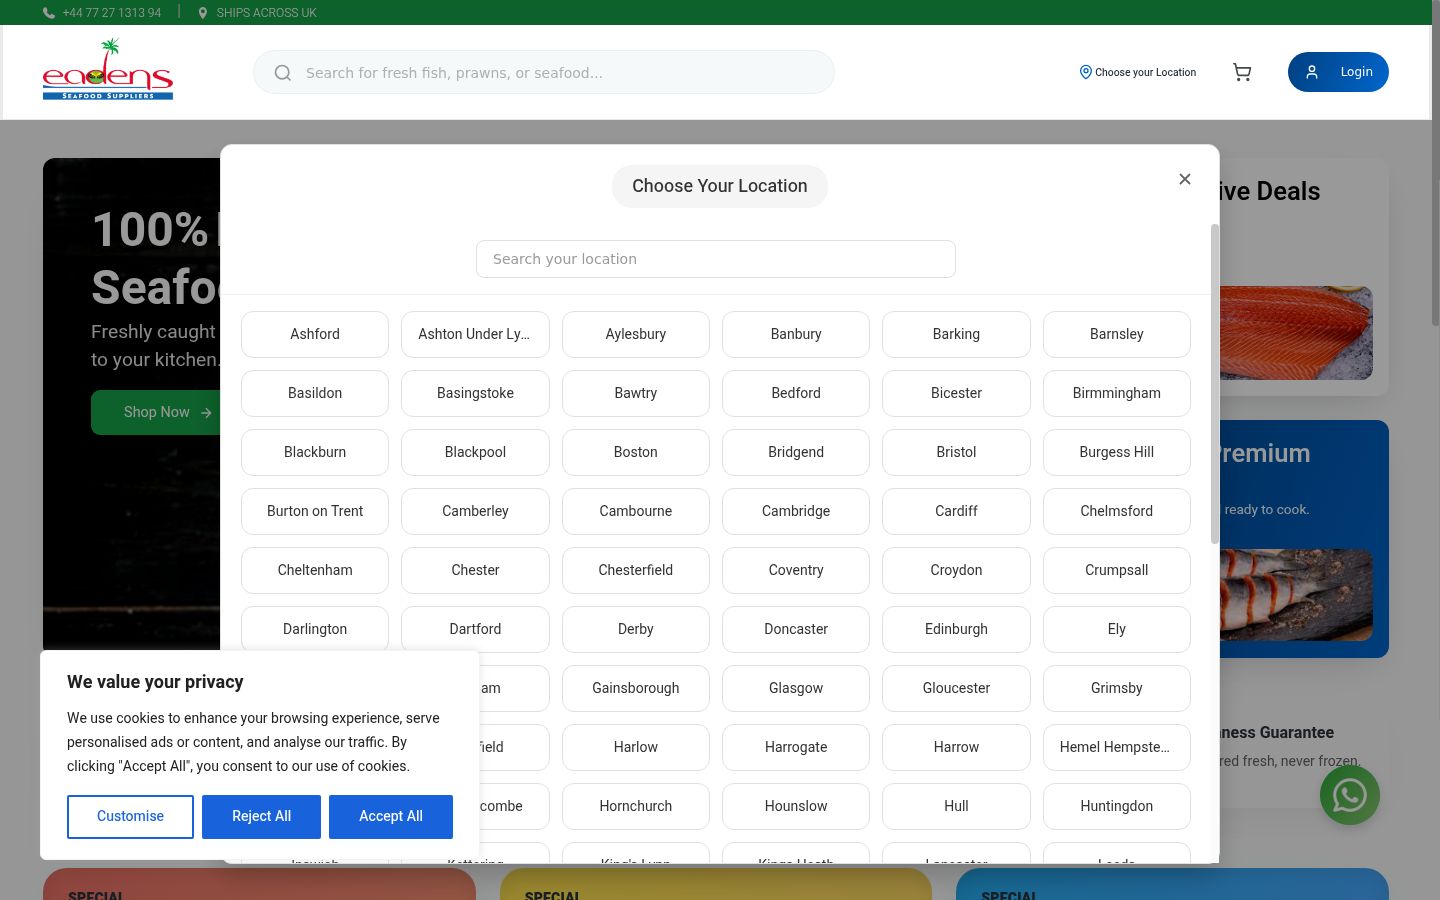Click the WhatsApp chat icon
Image resolution: width=1440 pixels, height=900 pixels.
click(1349, 795)
